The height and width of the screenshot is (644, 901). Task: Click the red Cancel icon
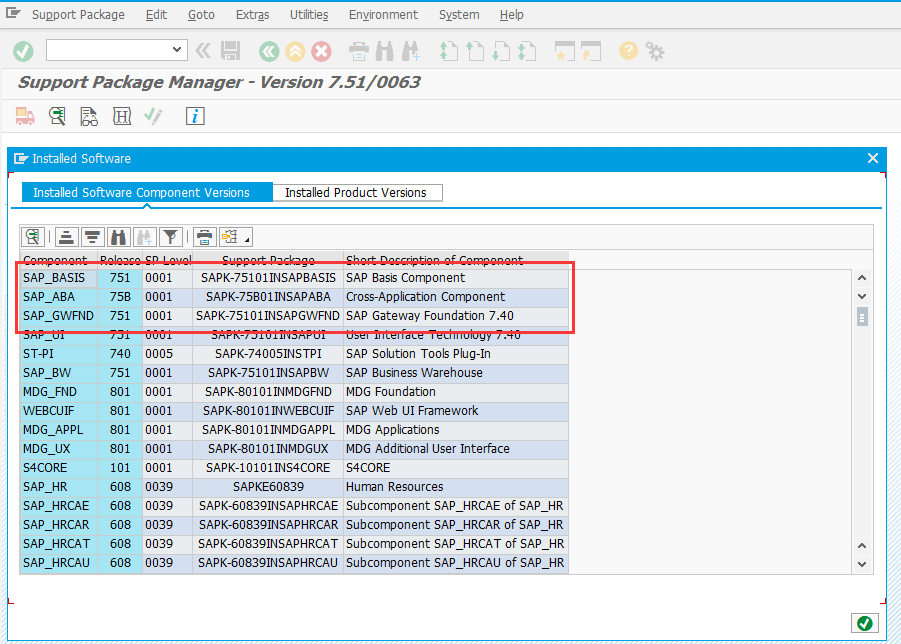pyautogui.click(x=322, y=52)
